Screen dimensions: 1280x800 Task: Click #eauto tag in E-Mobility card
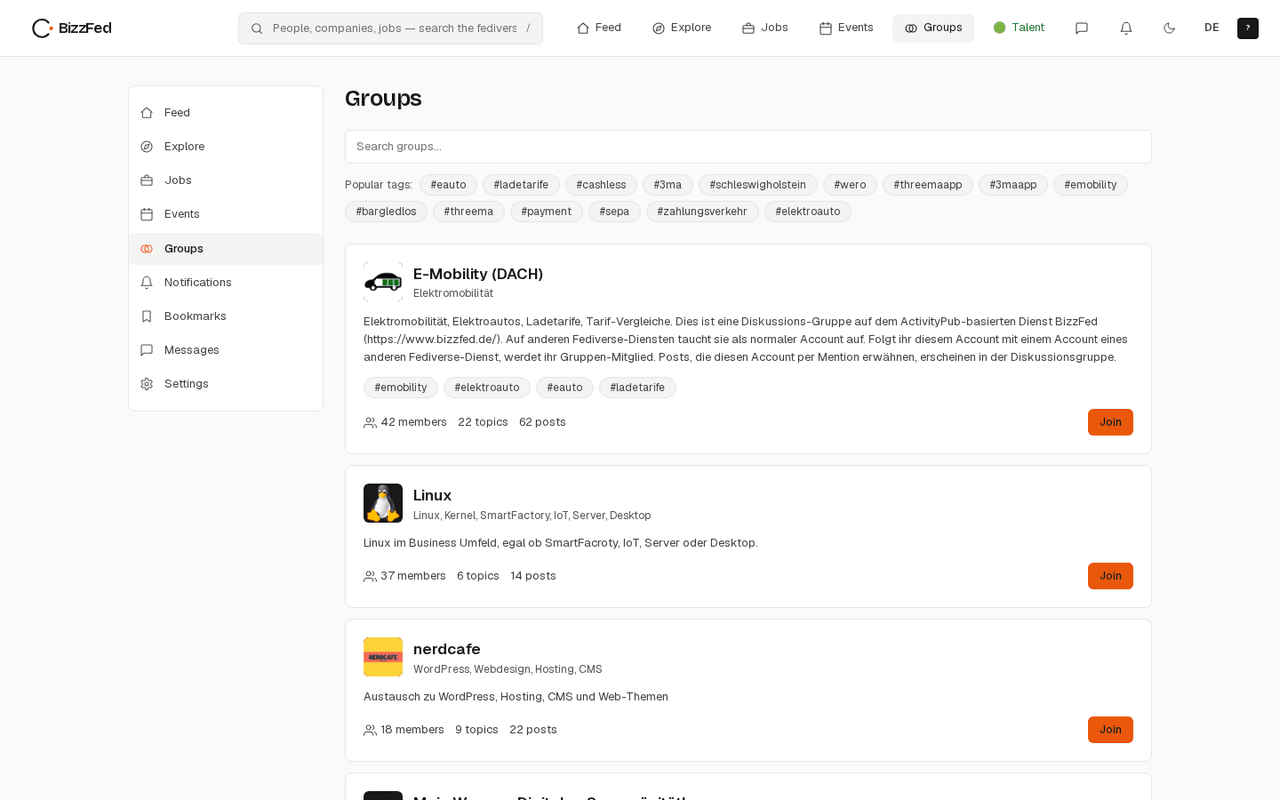pos(565,388)
